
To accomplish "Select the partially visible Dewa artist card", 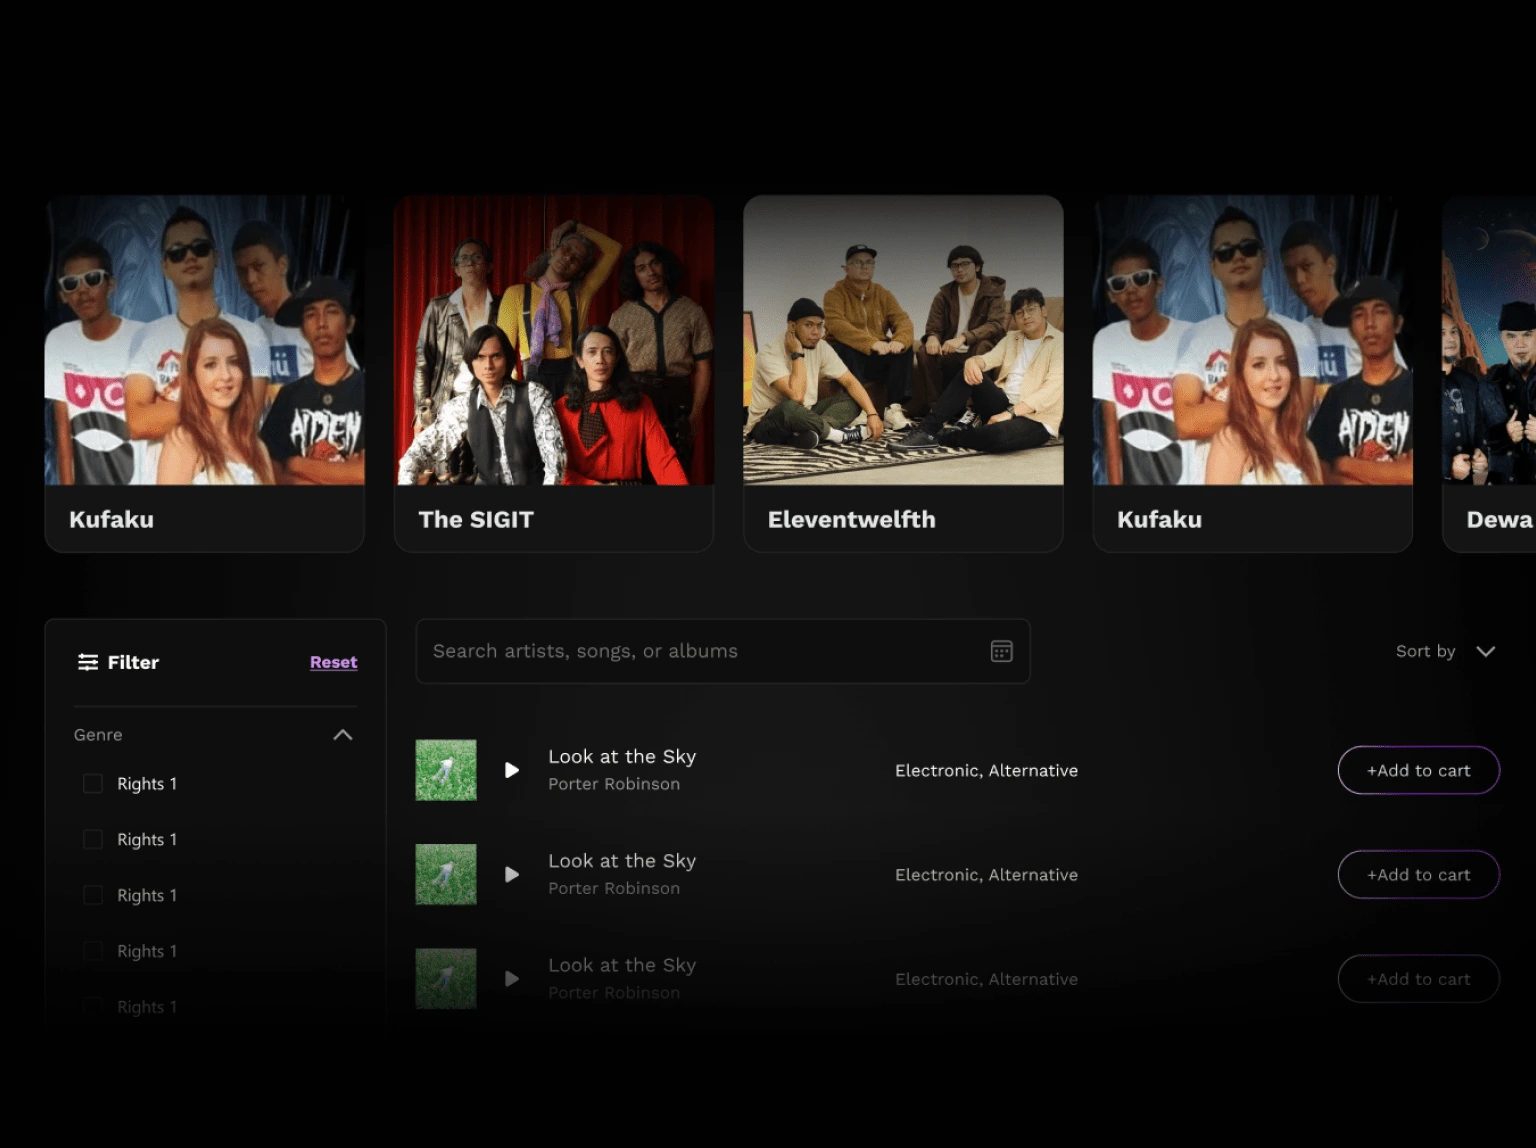I will 1490,373.
